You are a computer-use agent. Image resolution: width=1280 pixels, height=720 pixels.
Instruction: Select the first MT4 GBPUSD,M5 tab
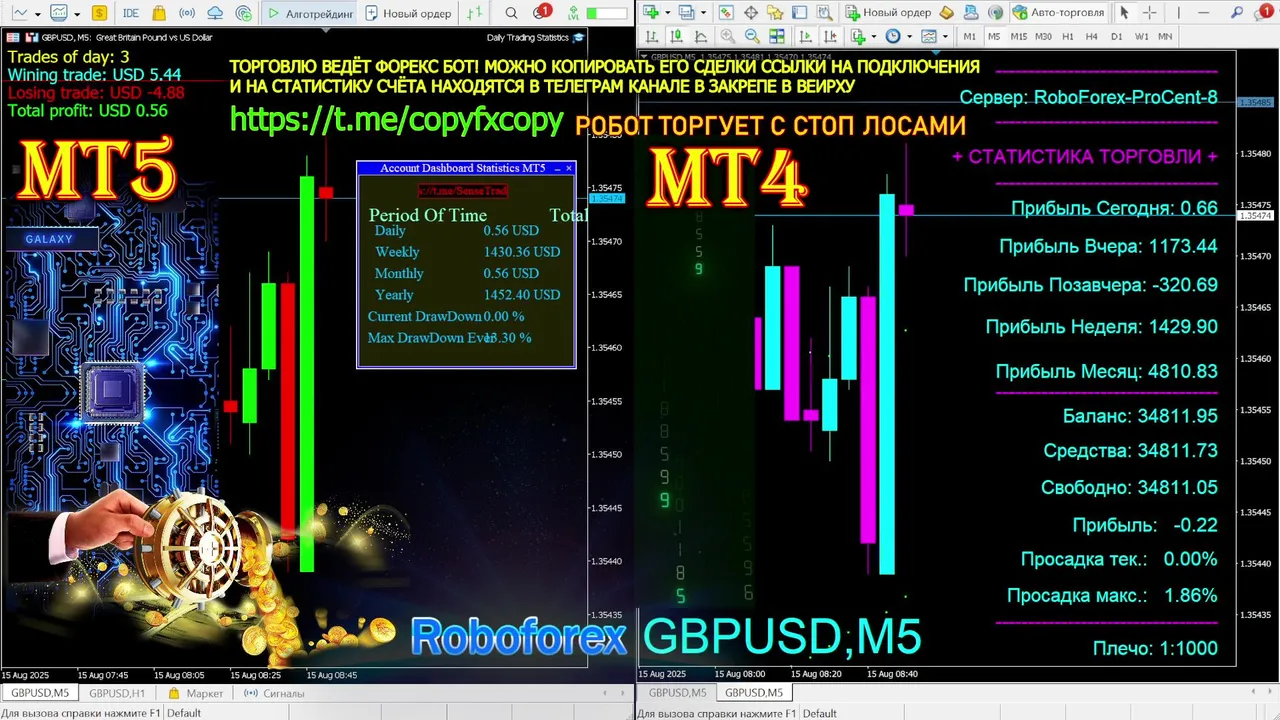[677, 692]
